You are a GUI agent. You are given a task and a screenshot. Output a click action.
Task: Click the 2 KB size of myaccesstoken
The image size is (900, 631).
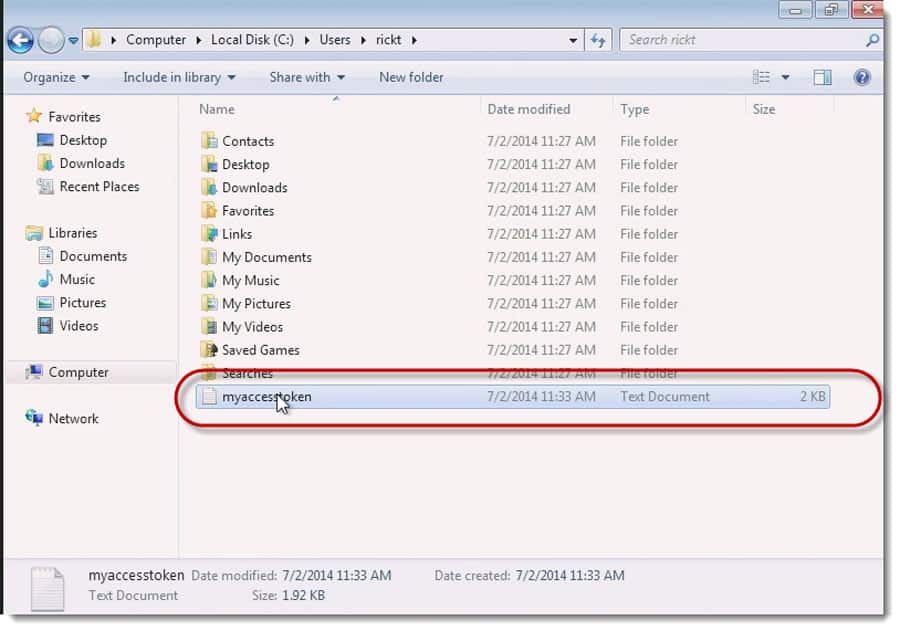[813, 397]
